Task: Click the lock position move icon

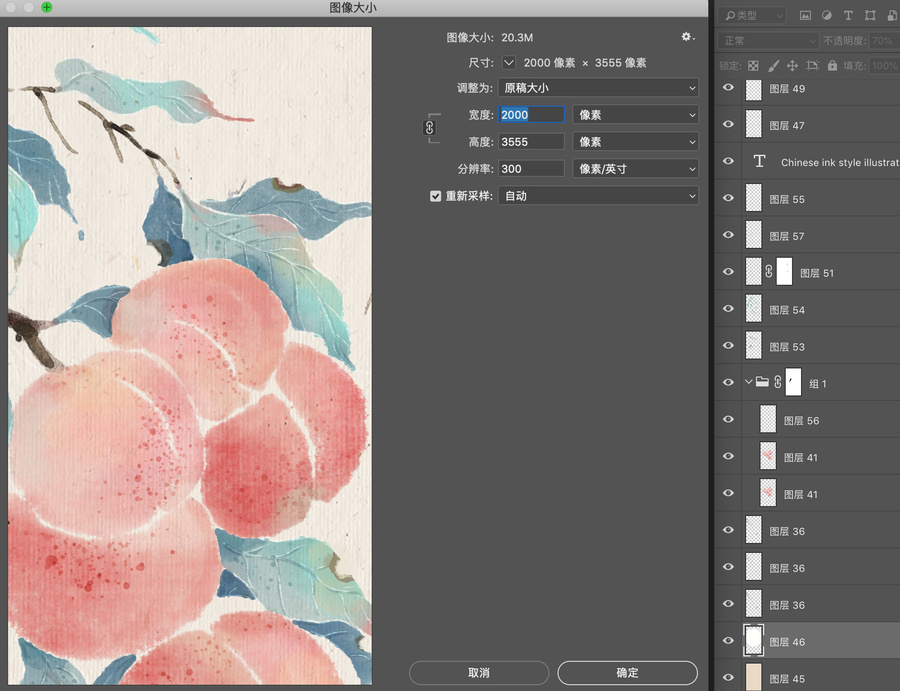Action: tap(792, 66)
